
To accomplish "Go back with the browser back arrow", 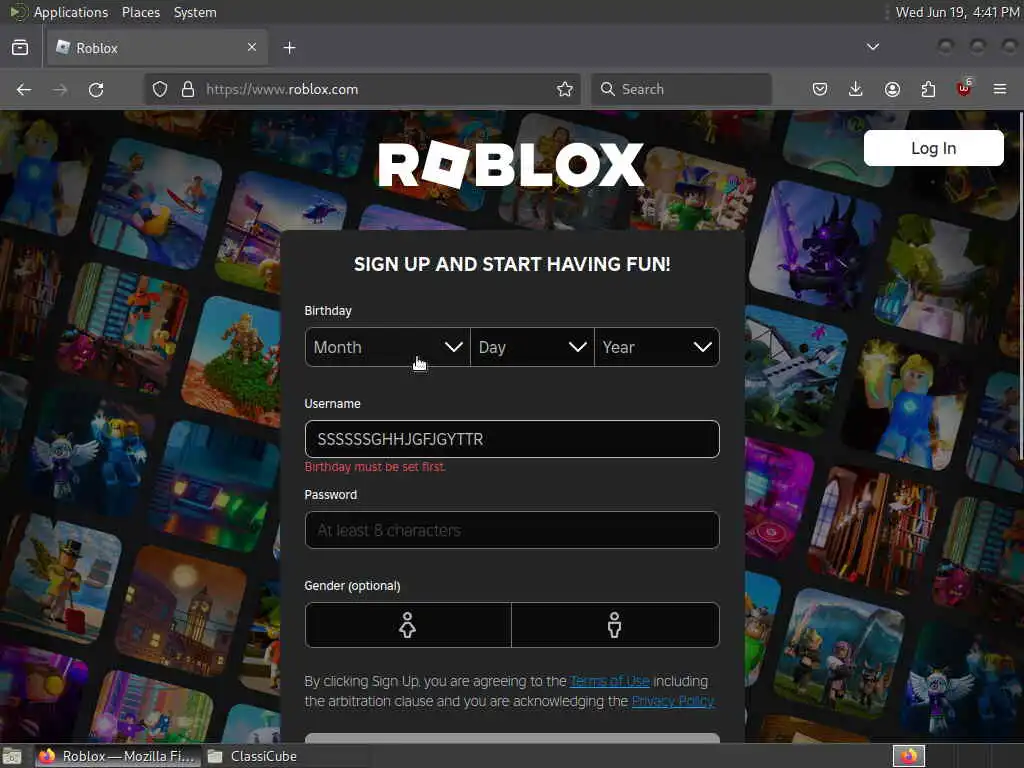I will click(x=24, y=89).
